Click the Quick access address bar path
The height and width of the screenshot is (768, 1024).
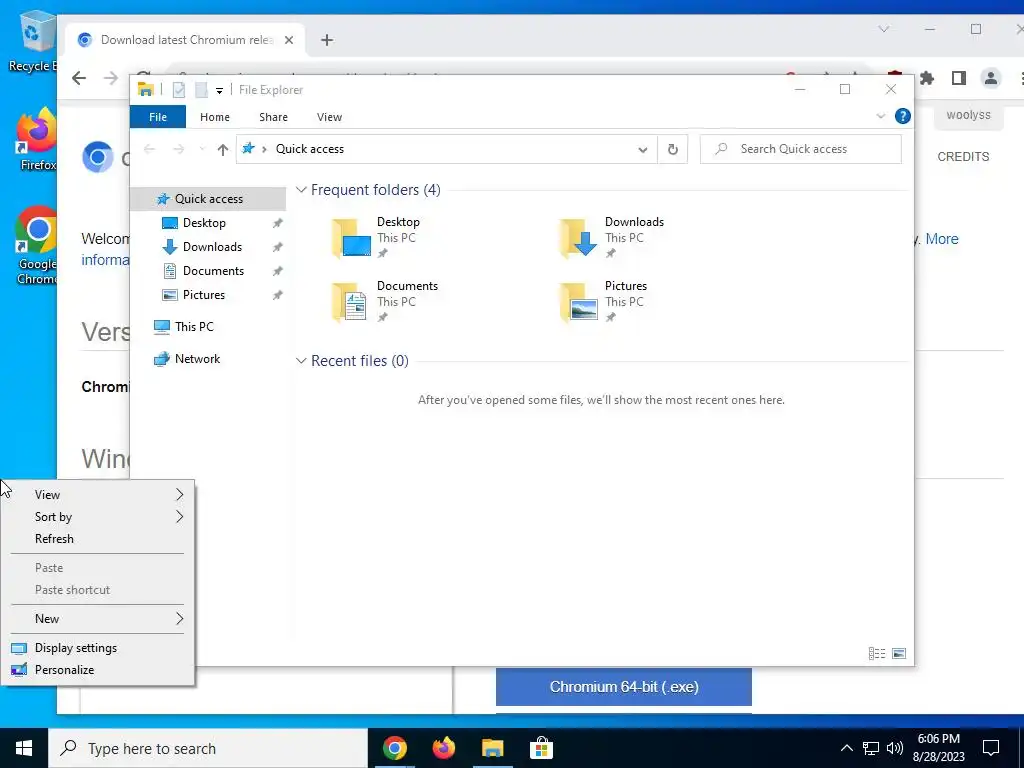[x=310, y=149]
